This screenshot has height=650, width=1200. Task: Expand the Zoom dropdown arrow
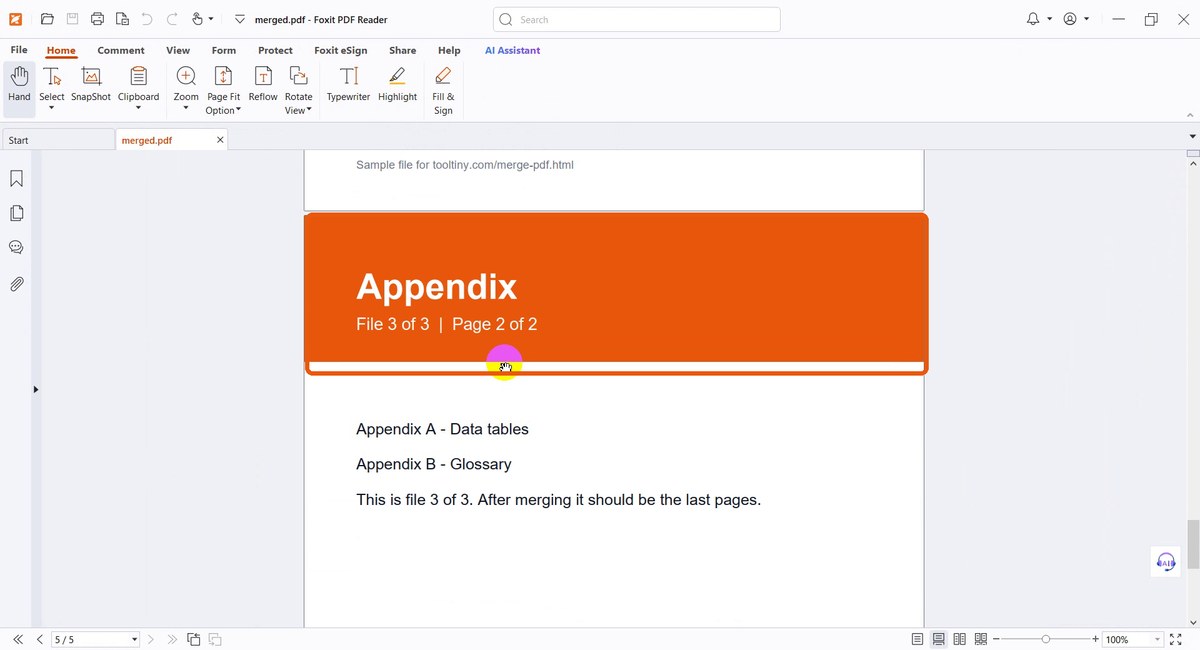pos(186,108)
